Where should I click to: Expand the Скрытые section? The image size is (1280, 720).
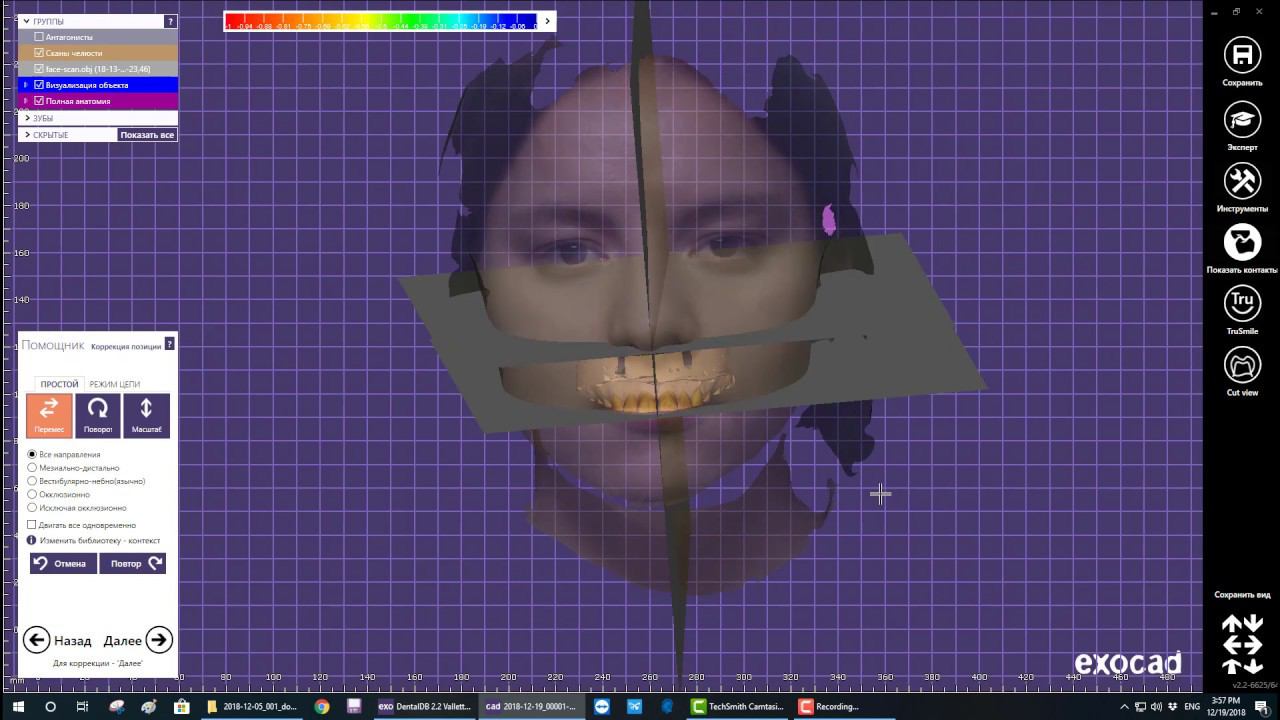27,135
